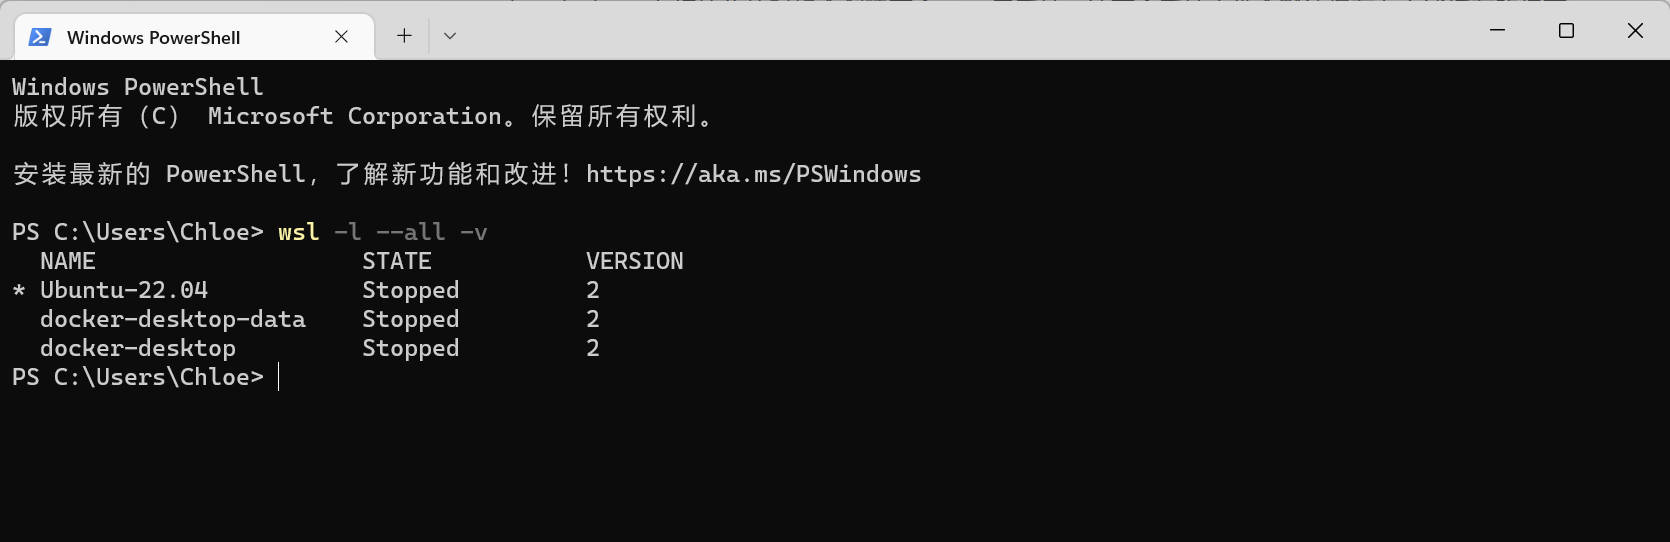Open a new tab with the plus button

pyautogui.click(x=404, y=36)
